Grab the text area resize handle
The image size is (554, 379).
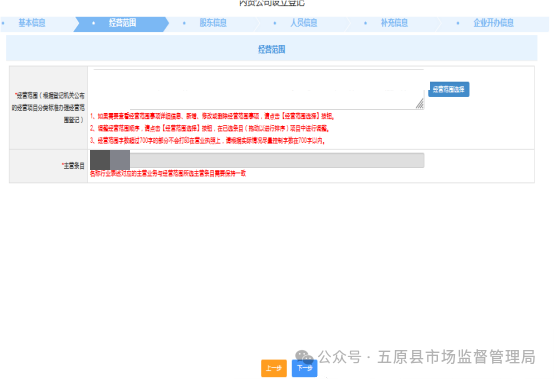point(420,104)
